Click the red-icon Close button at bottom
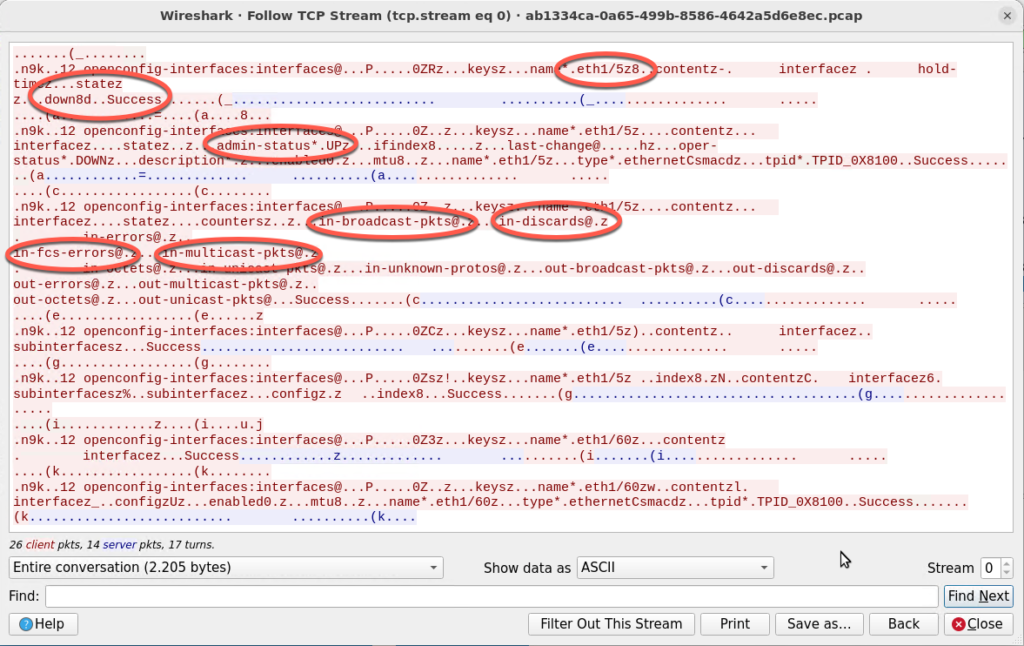Image resolution: width=1024 pixels, height=646 pixels. (x=978, y=623)
